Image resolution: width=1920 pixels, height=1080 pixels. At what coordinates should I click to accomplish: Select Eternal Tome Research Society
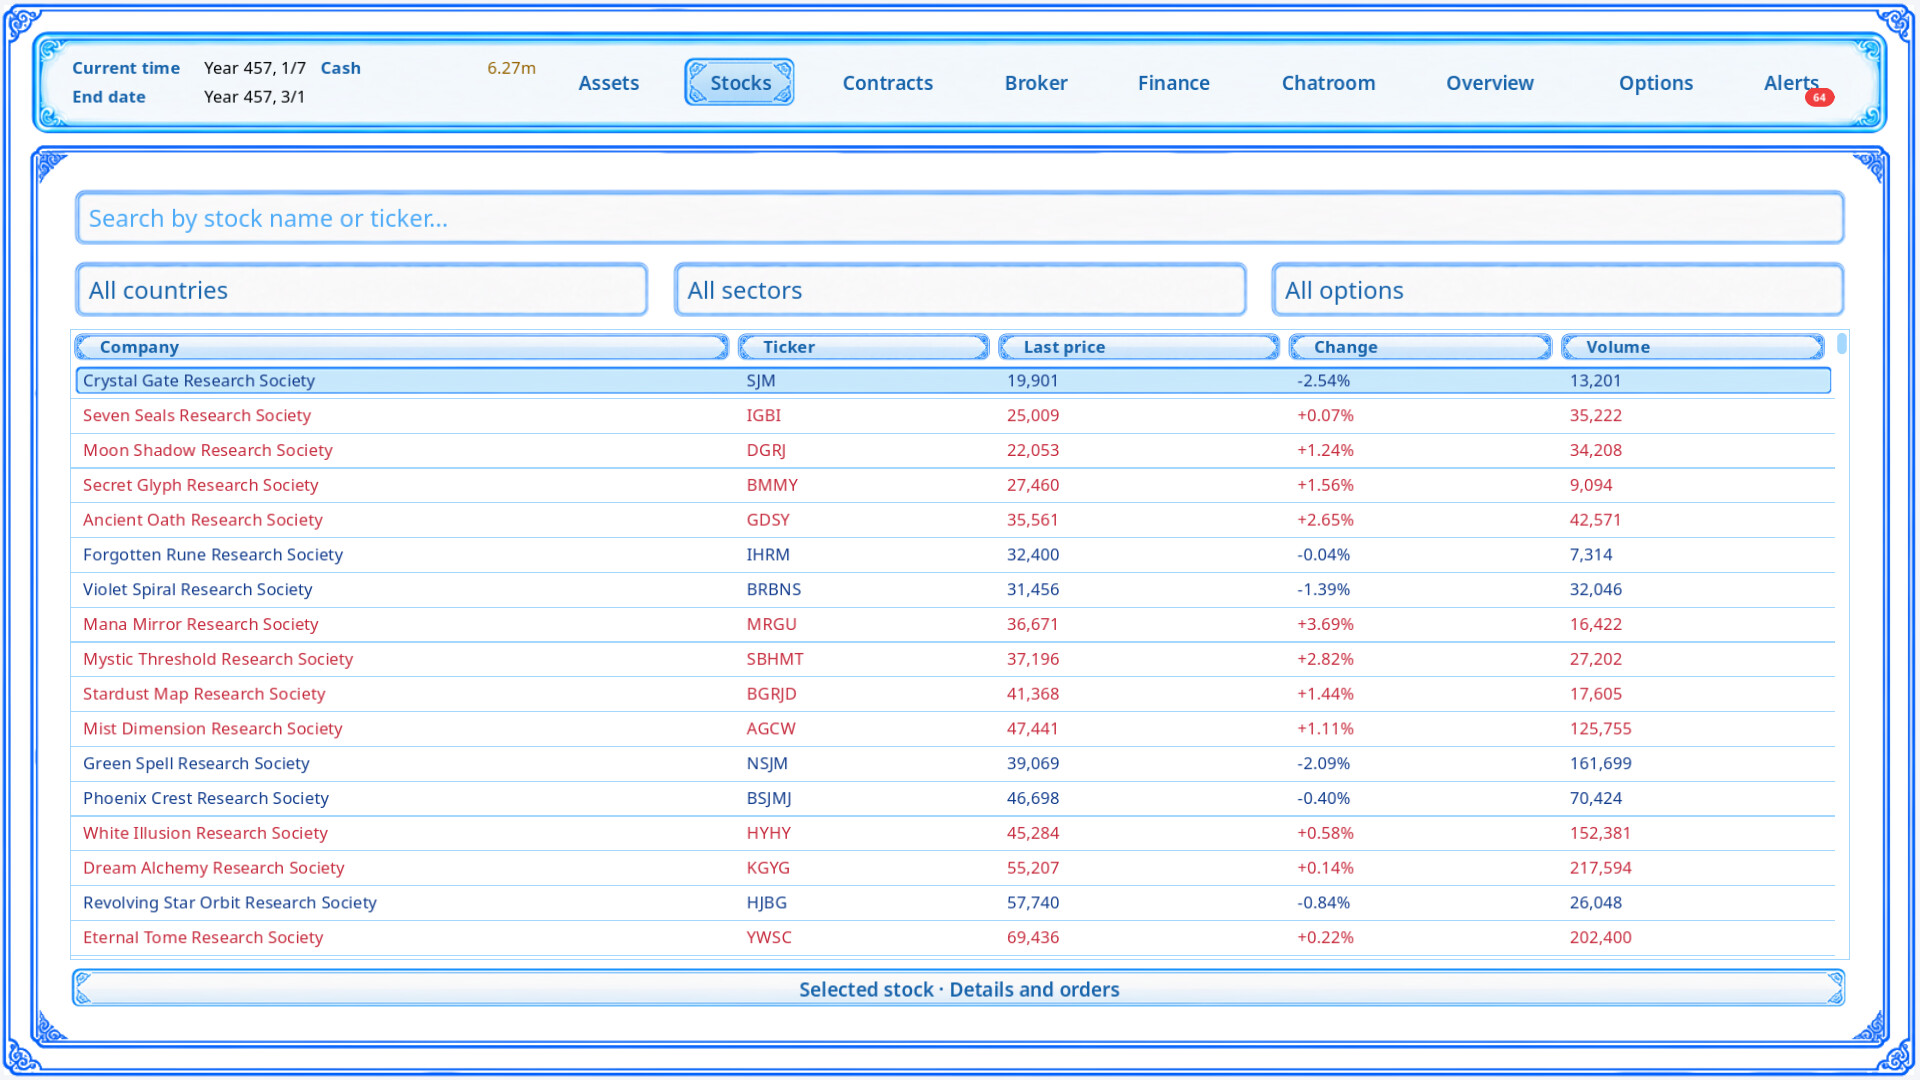pos(953,938)
